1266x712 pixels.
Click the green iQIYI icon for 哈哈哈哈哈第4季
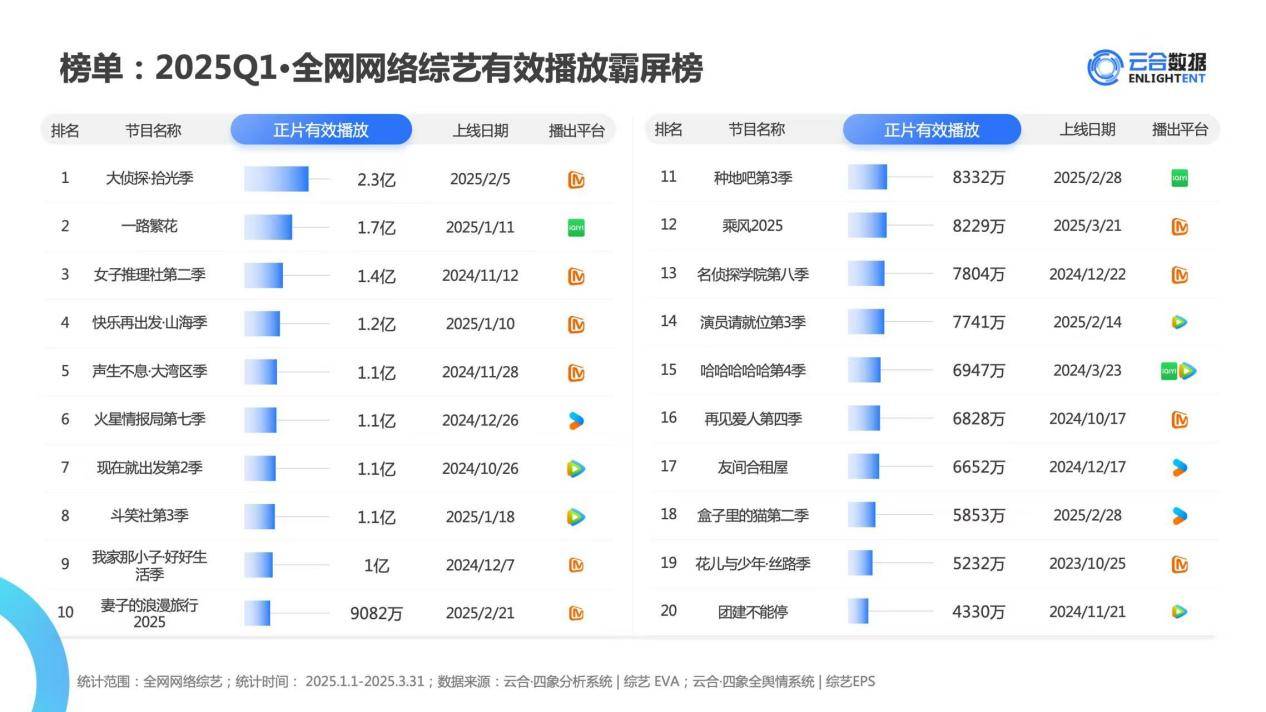[x=1169, y=371]
